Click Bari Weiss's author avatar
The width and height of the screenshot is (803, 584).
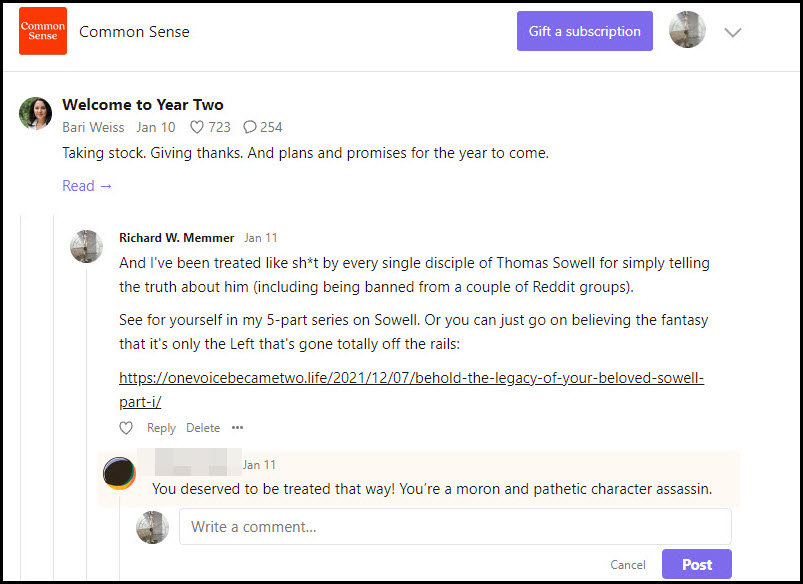(x=36, y=113)
